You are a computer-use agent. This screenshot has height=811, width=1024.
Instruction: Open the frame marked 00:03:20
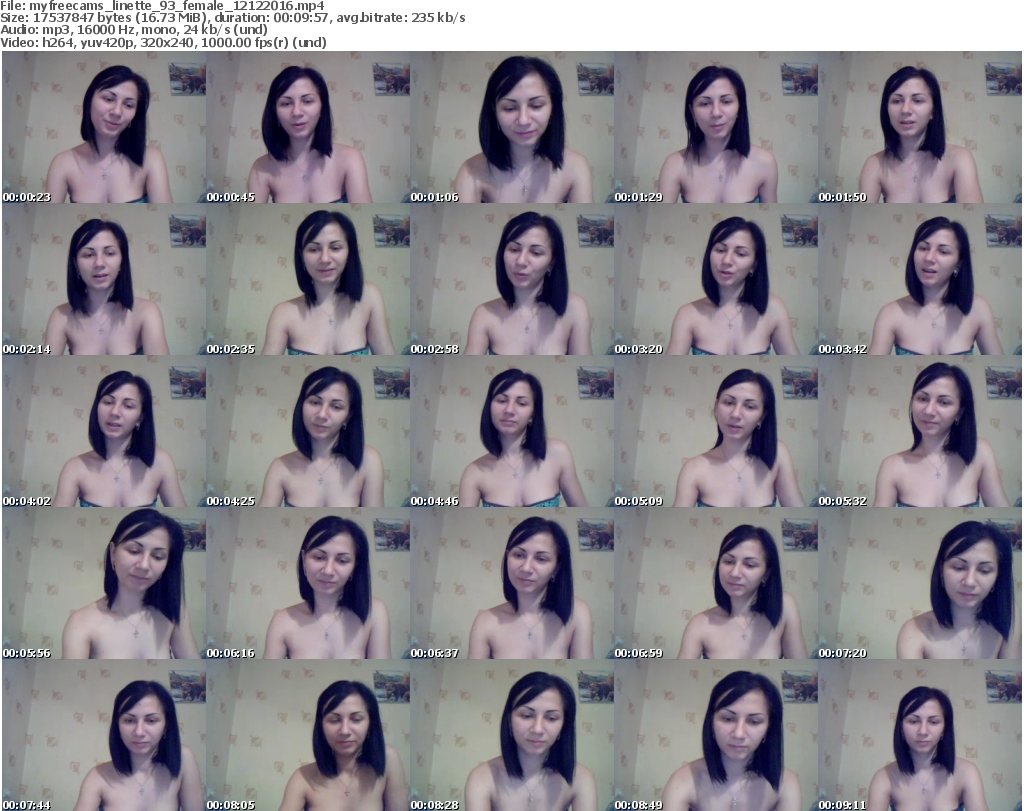pos(716,279)
